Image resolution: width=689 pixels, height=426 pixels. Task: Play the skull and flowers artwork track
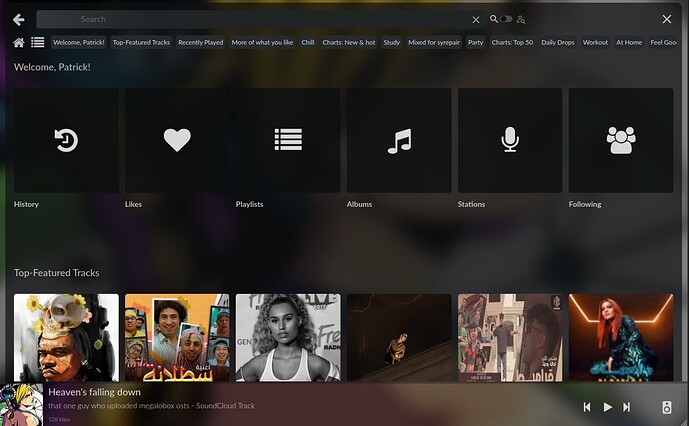66,337
